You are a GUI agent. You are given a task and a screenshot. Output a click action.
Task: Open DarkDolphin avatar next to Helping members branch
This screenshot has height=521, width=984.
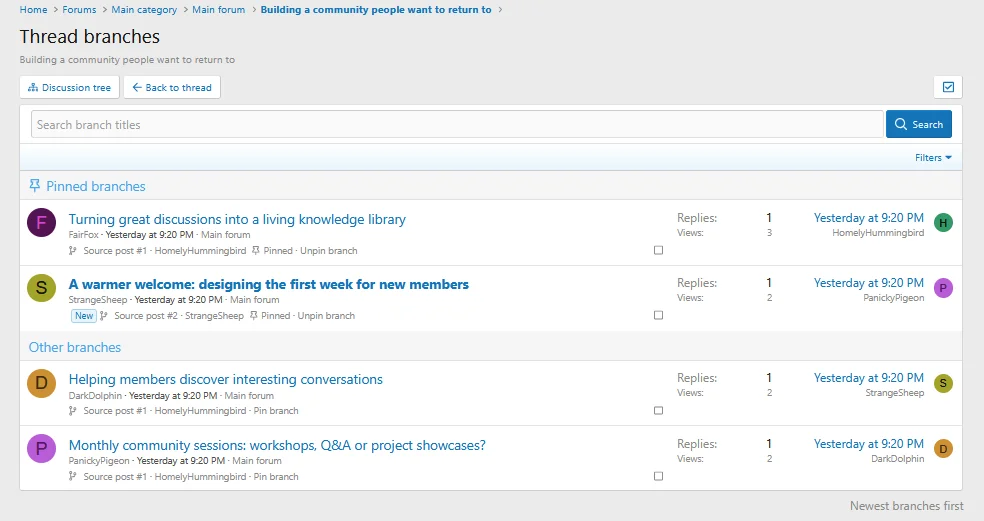[41, 384]
